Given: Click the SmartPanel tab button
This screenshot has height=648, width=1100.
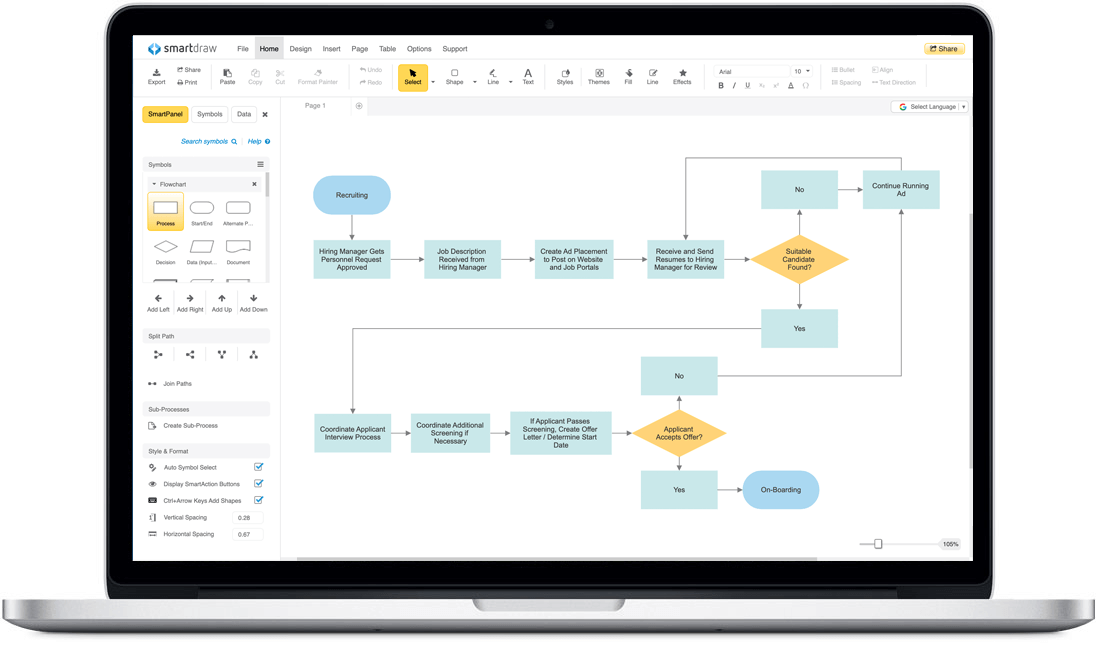Looking at the screenshot, I should [x=166, y=114].
